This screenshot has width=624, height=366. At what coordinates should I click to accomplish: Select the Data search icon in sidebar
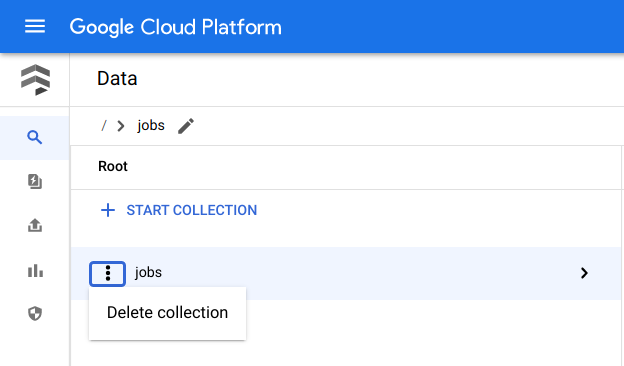[35, 138]
